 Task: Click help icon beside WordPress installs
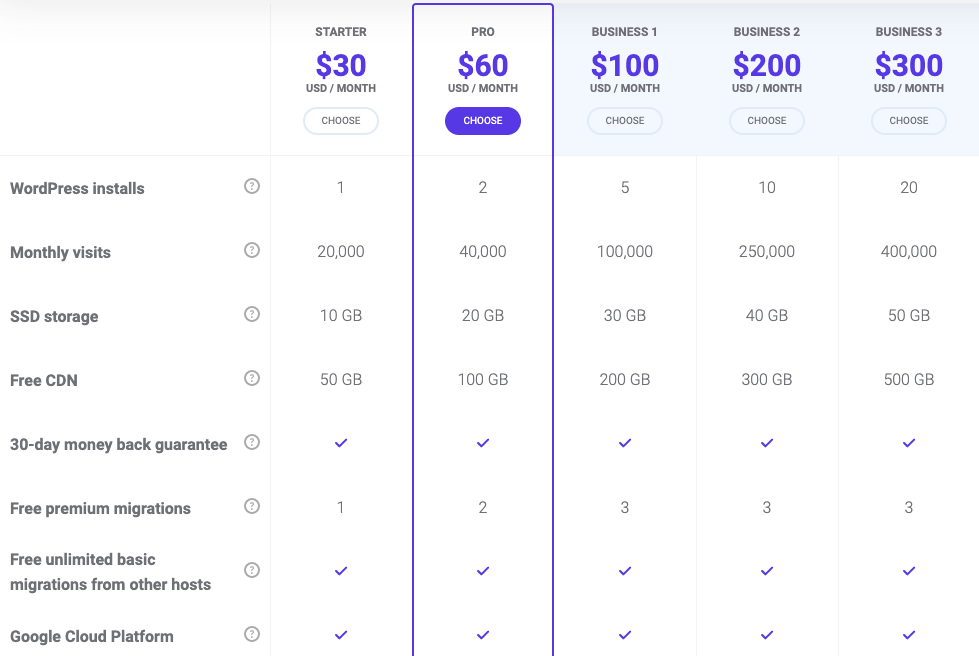[x=252, y=186]
